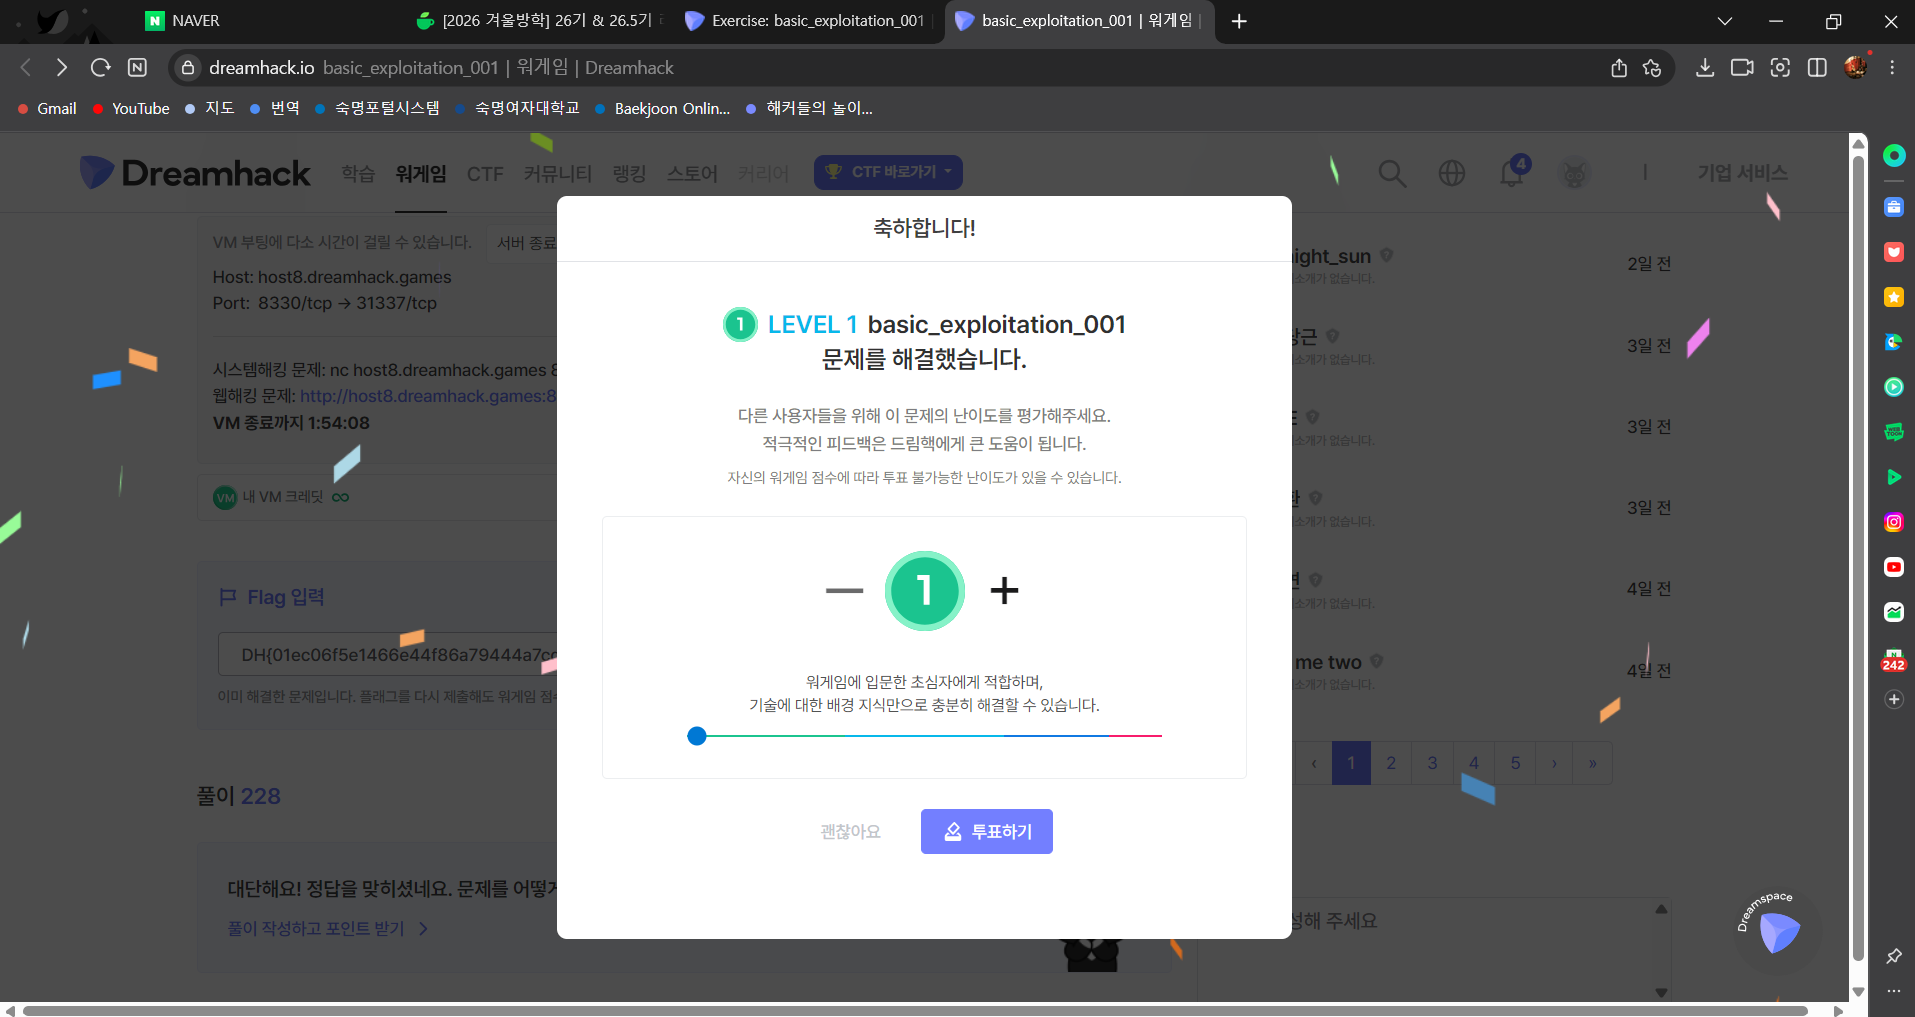Image resolution: width=1915 pixels, height=1017 pixels.
Task: Click the Dreamhack logo
Action: [194, 172]
